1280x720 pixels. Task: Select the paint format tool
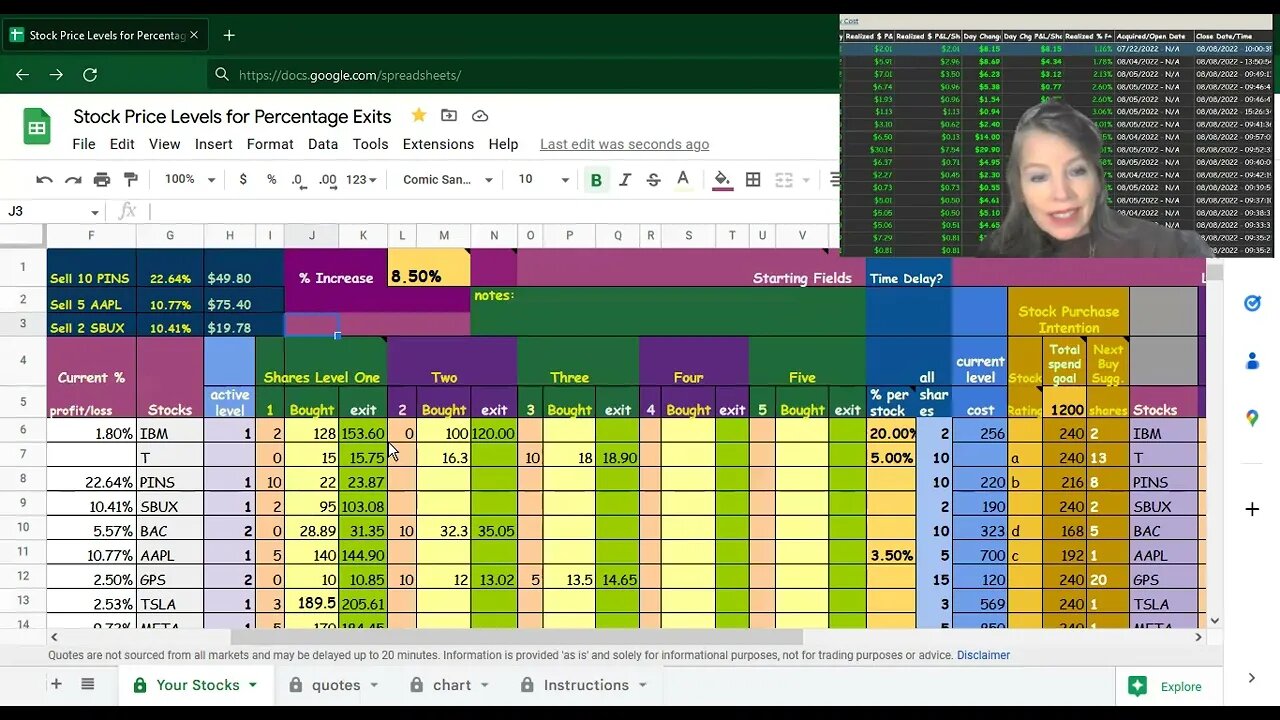[x=131, y=180]
